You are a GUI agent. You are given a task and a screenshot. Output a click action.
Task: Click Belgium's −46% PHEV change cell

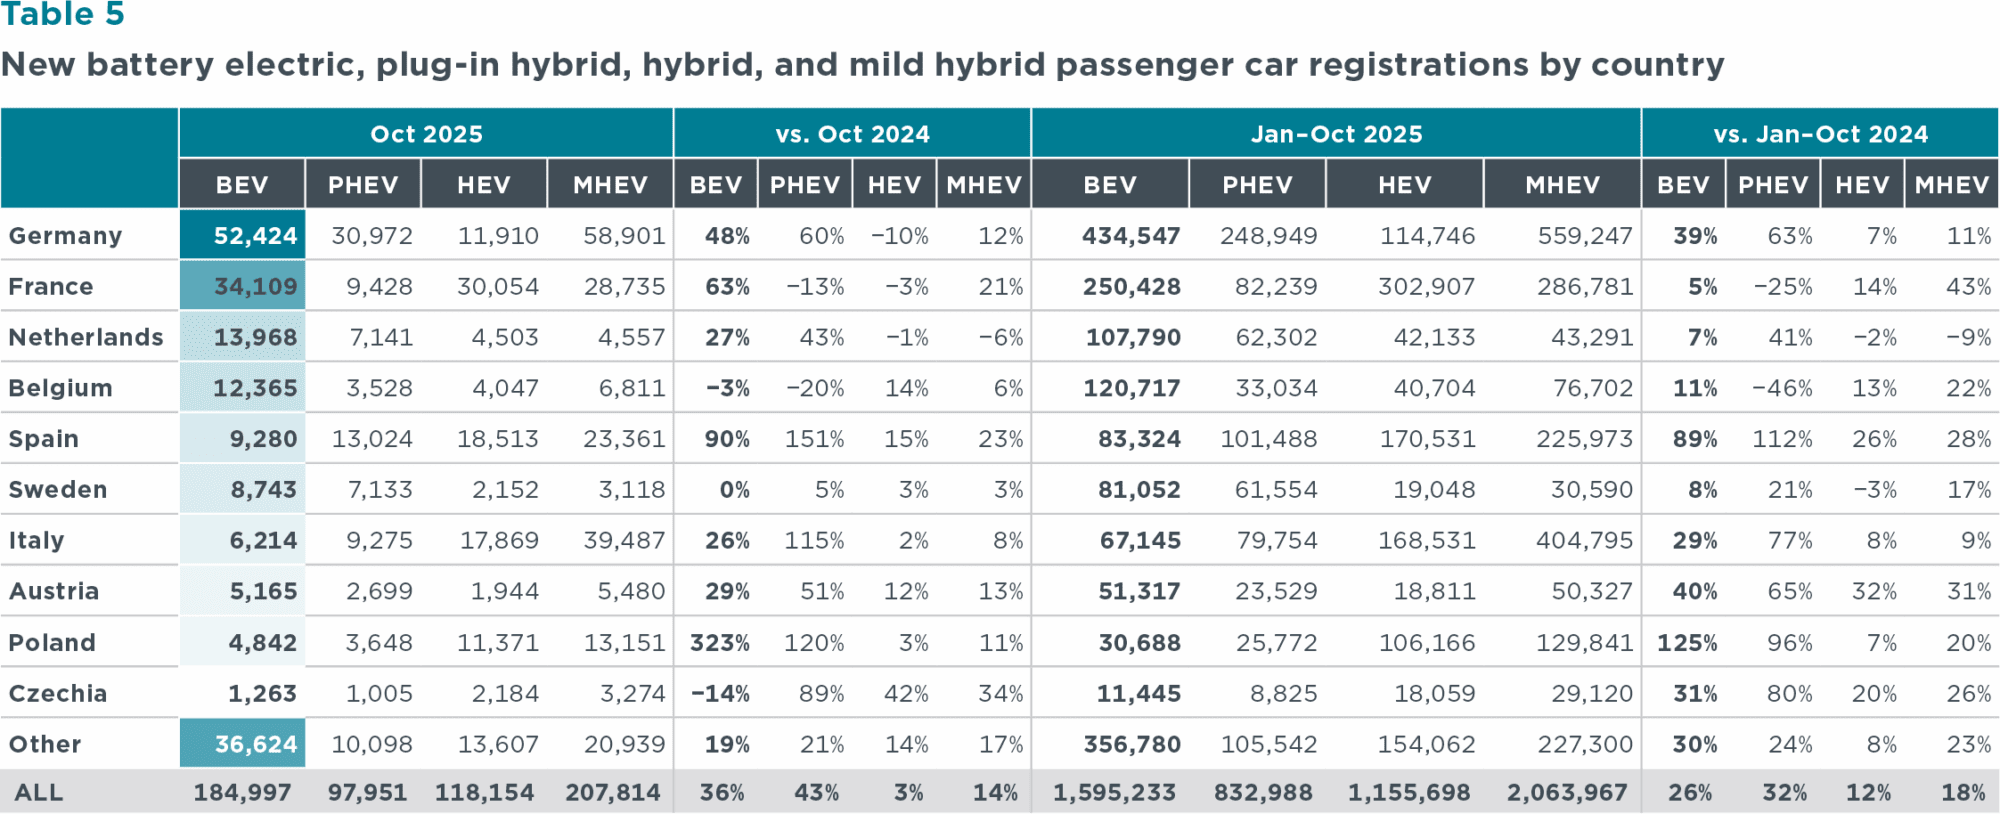click(1782, 388)
